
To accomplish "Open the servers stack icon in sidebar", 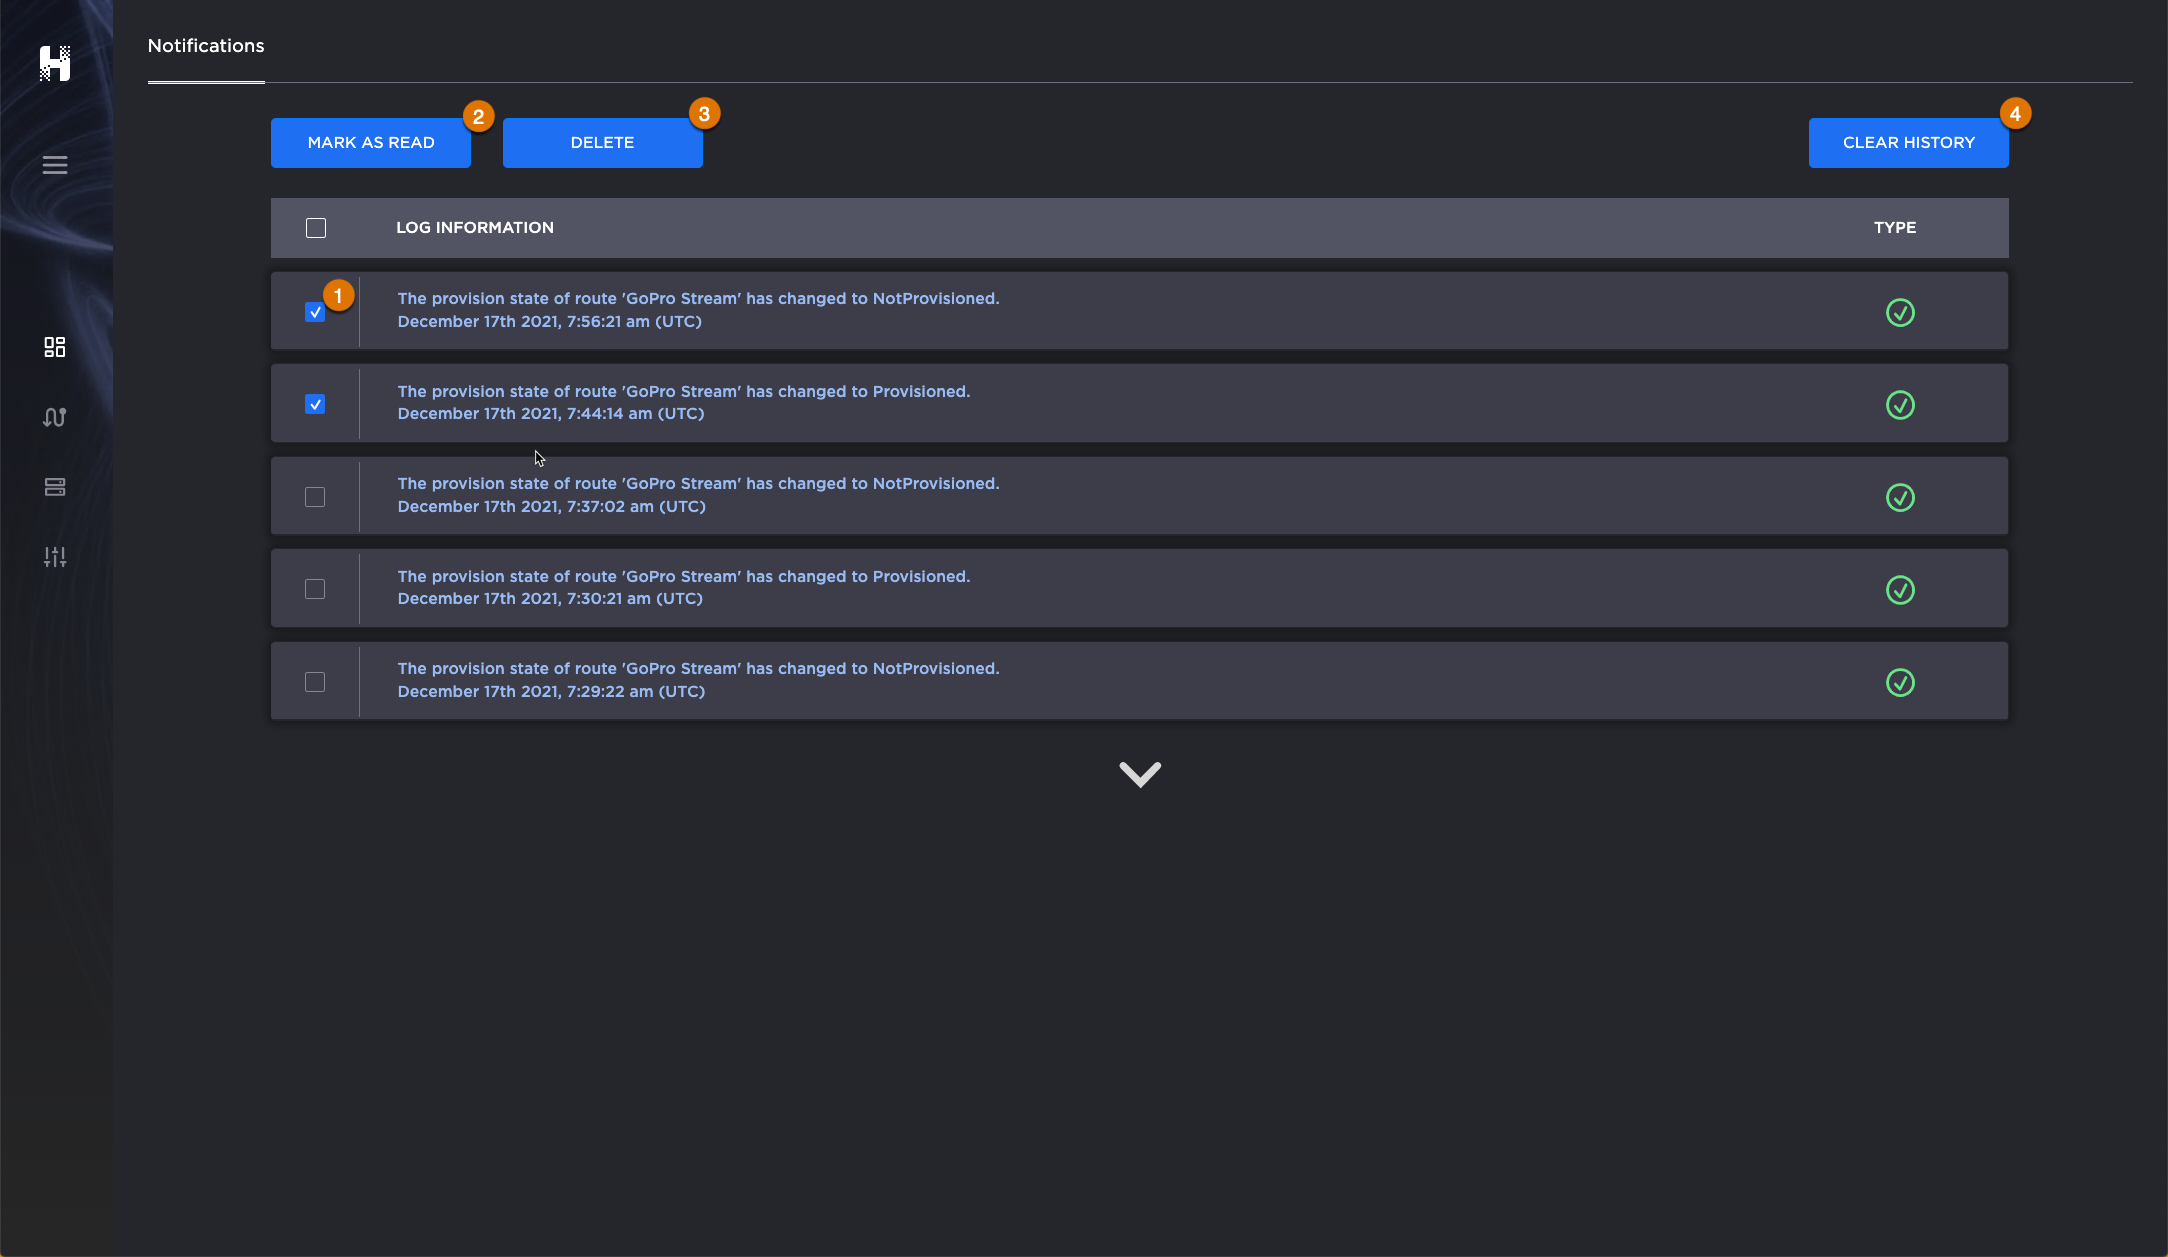I will (55, 487).
